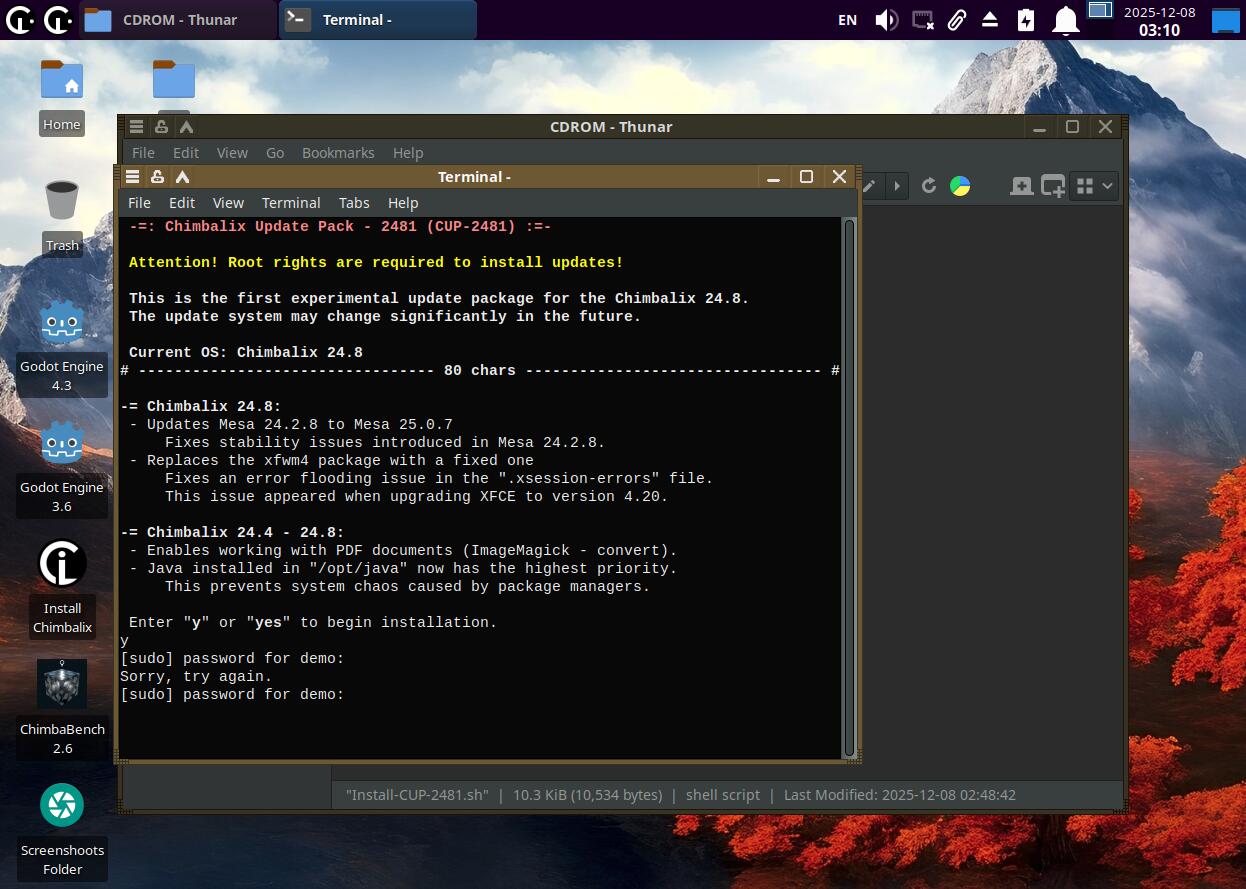Open the Terminal menu in Terminal menubar

(291, 203)
